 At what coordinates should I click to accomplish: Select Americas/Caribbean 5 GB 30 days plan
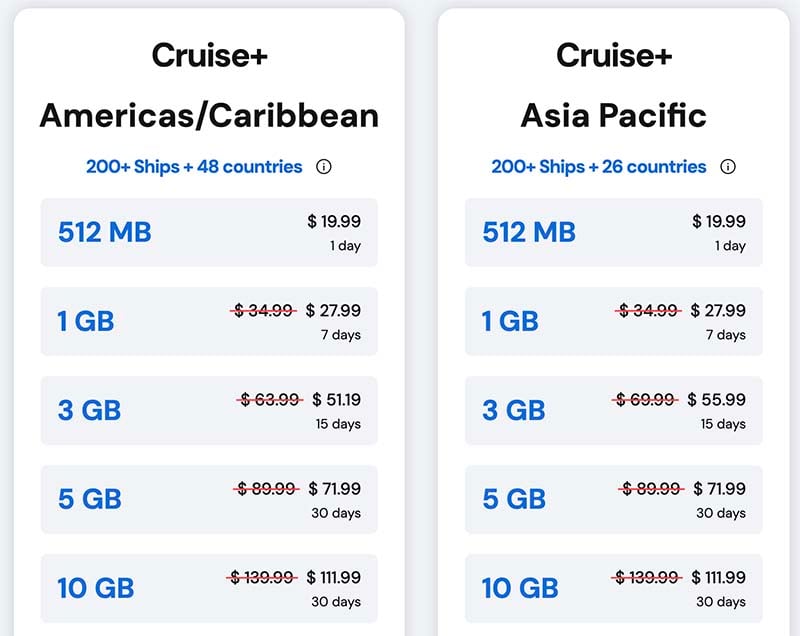coord(209,499)
